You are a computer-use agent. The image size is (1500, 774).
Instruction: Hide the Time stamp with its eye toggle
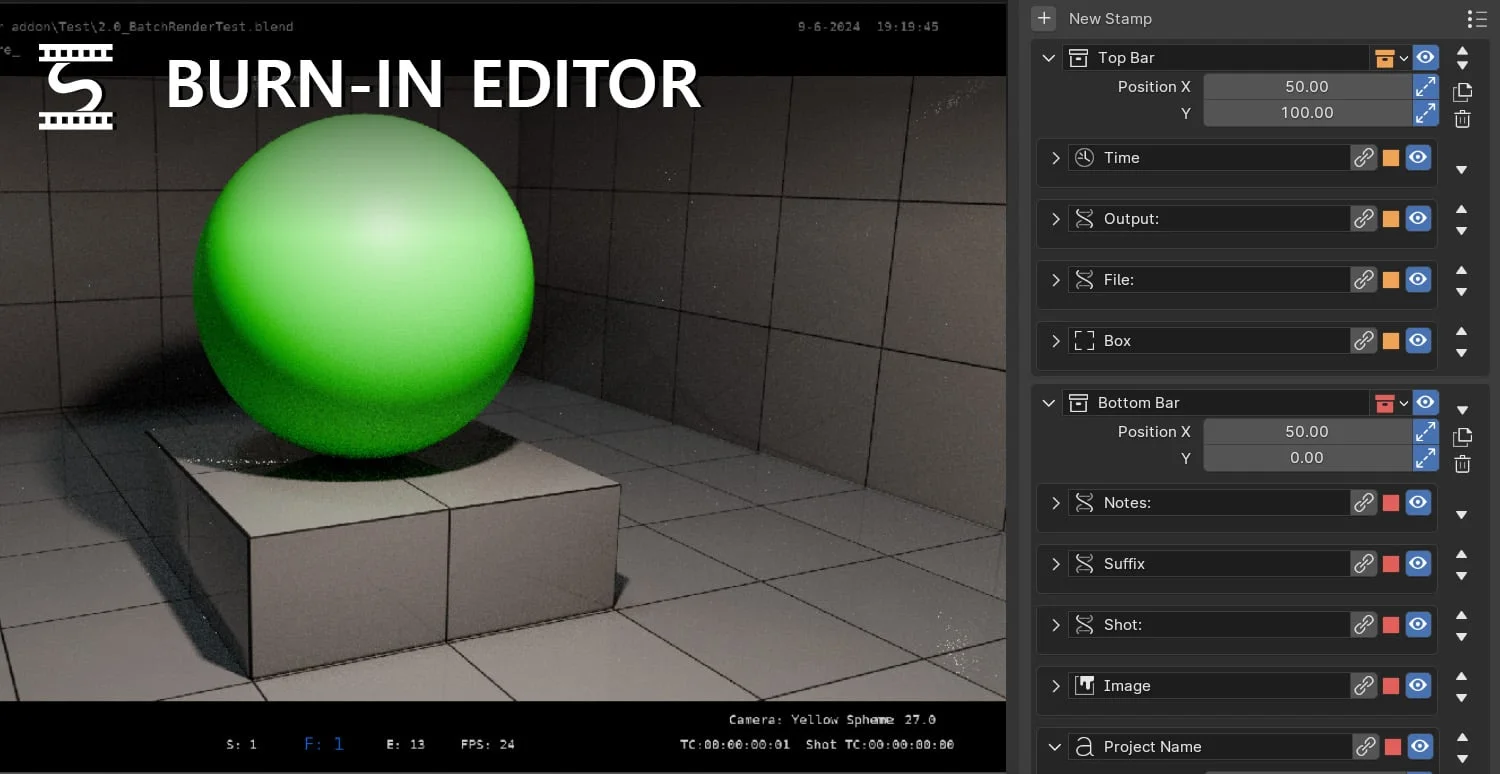click(1418, 157)
